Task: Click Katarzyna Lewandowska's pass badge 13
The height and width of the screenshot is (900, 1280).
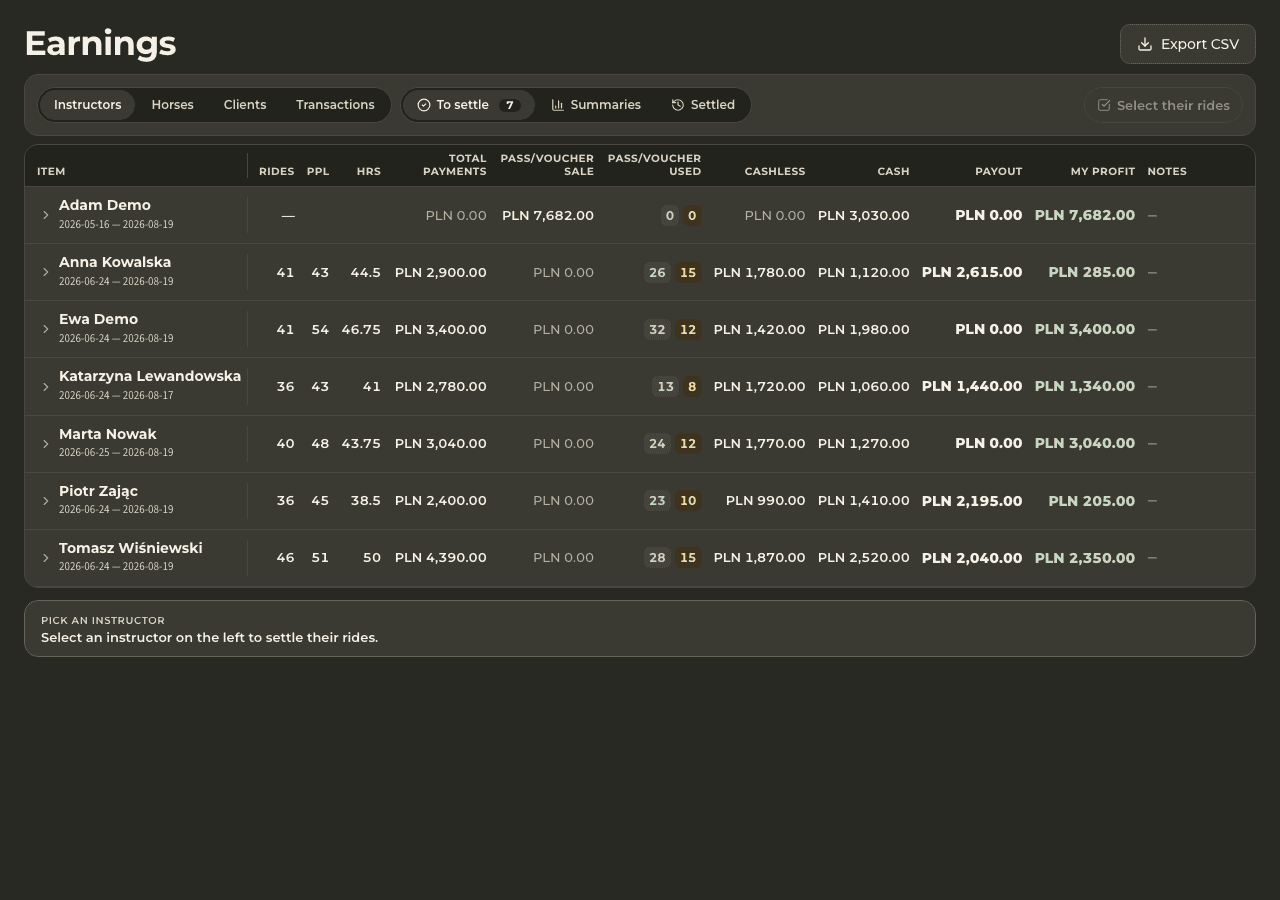Action: [666, 386]
